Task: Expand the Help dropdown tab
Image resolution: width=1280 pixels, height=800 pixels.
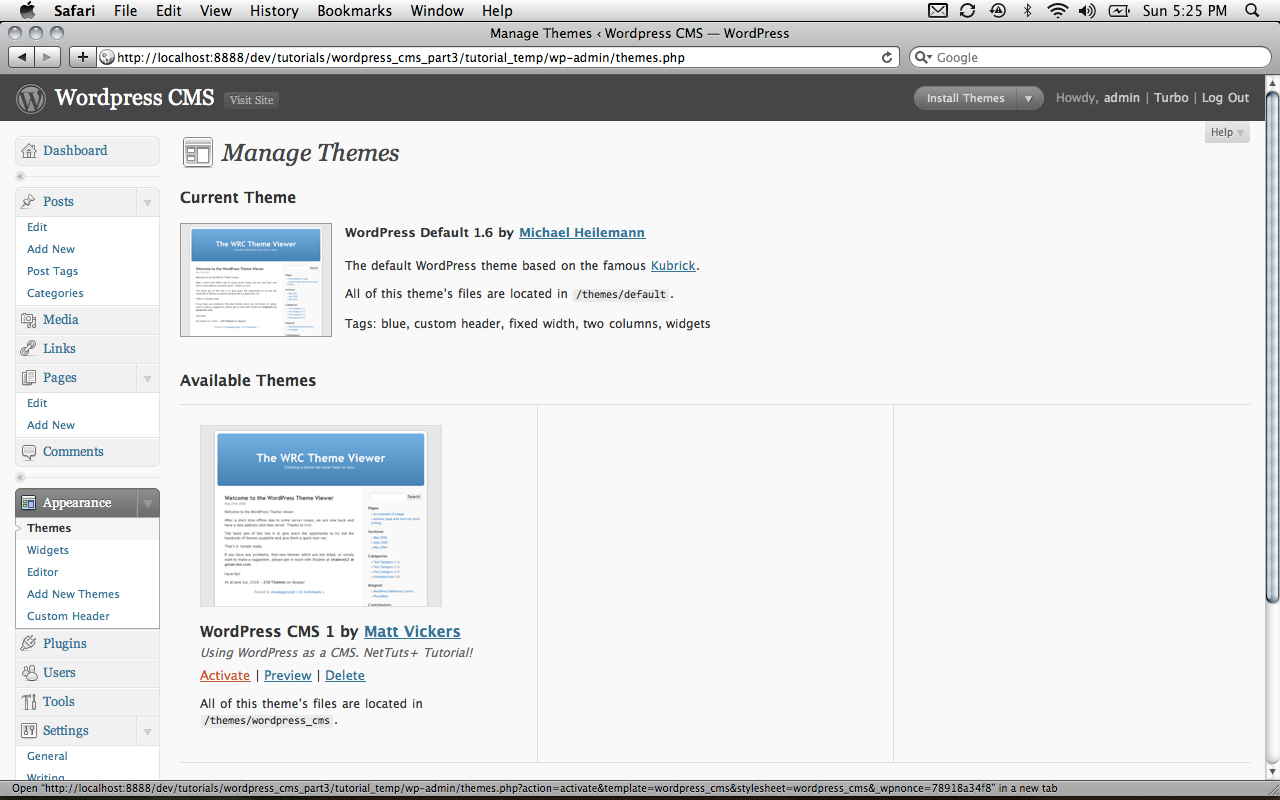Action: pos(1227,132)
